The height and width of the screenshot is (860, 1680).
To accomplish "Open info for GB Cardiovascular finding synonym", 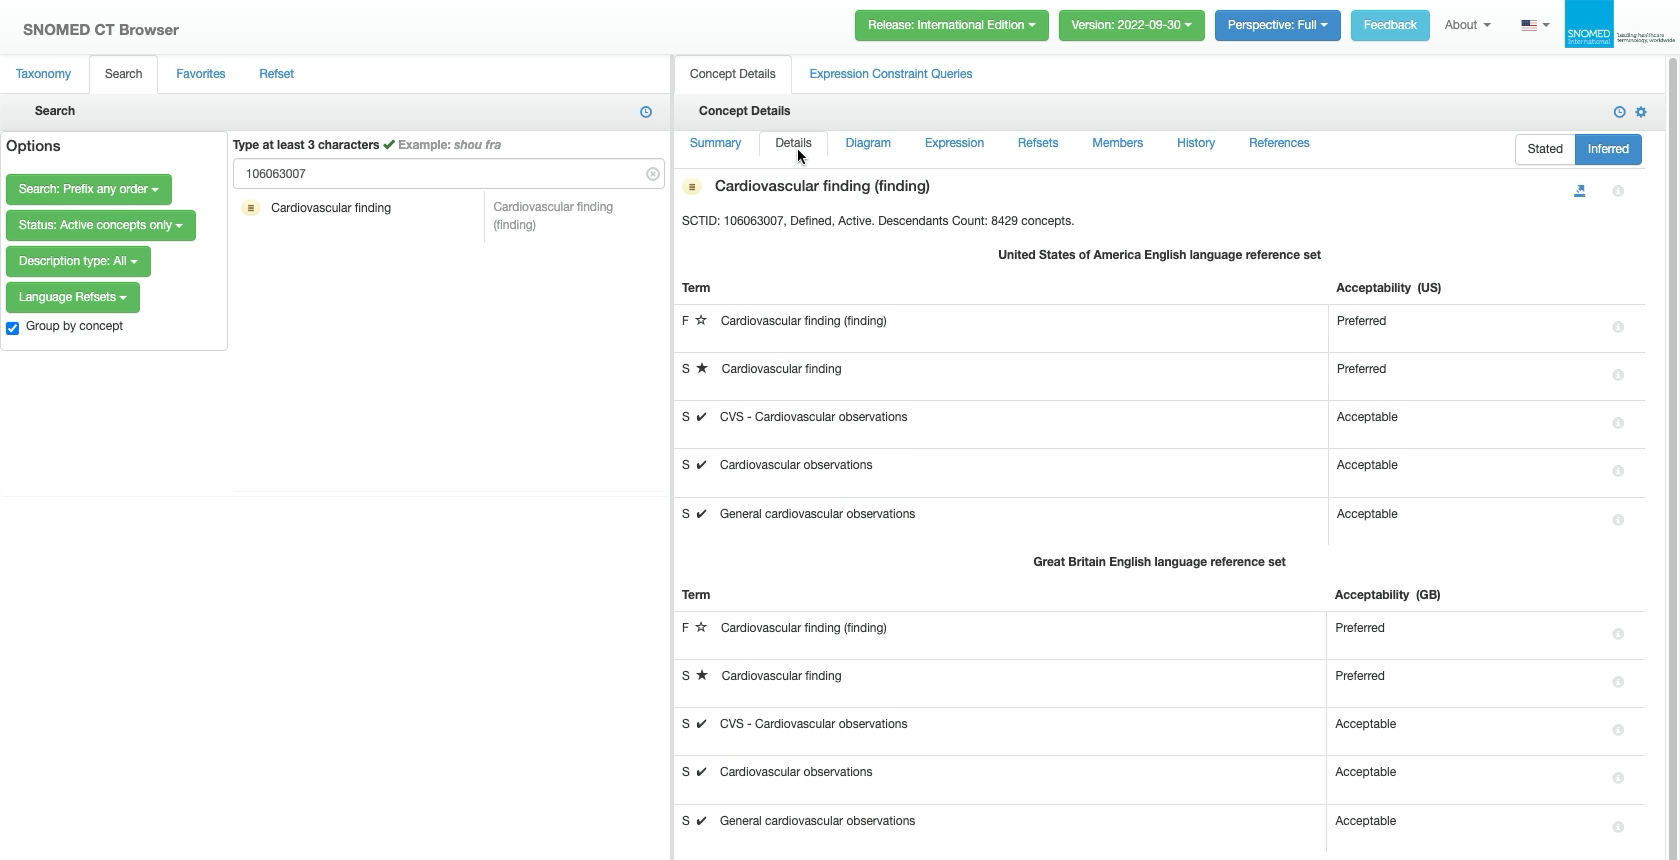I will click(1618, 682).
